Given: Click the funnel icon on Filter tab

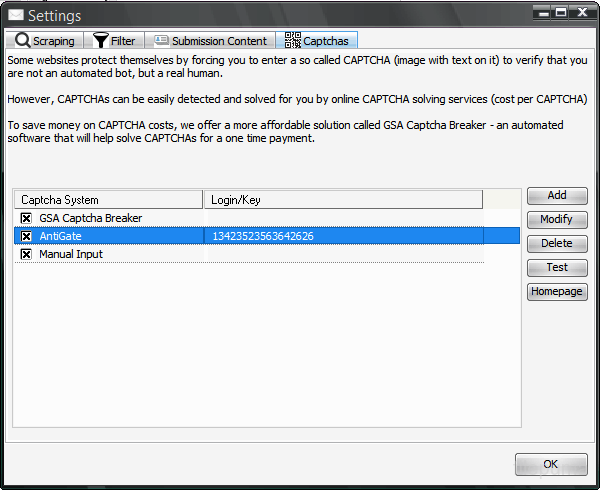Looking at the screenshot, I should [x=101, y=41].
